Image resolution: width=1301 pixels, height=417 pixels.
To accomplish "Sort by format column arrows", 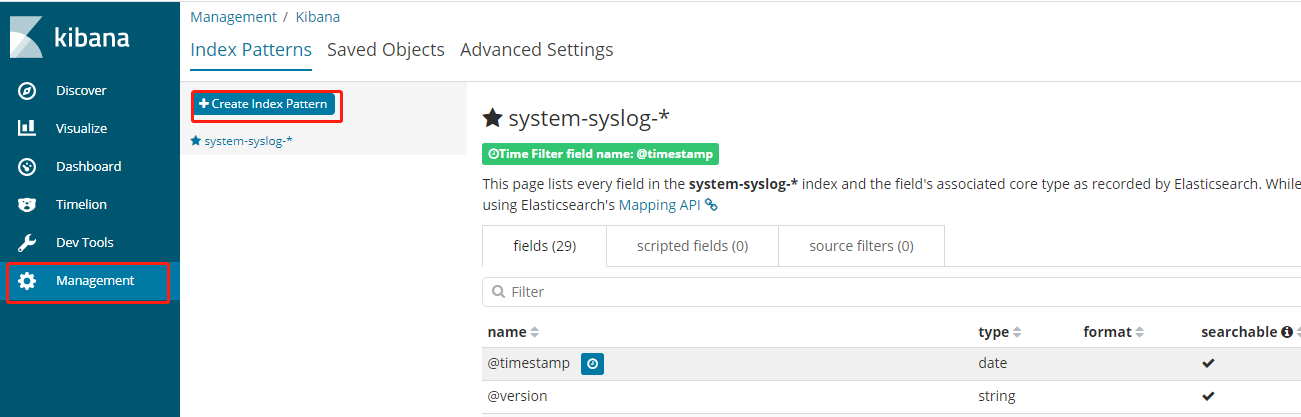I will click(1140, 332).
